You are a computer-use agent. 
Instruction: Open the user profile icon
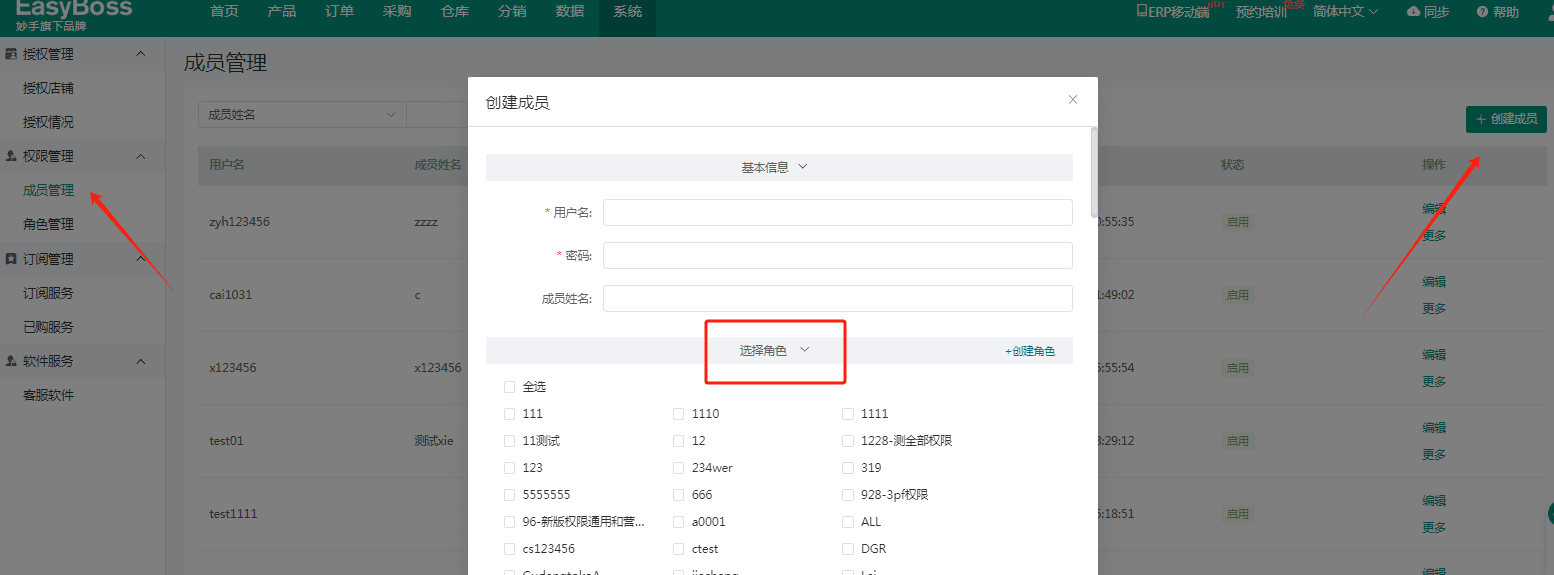click(x=1546, y=12)
